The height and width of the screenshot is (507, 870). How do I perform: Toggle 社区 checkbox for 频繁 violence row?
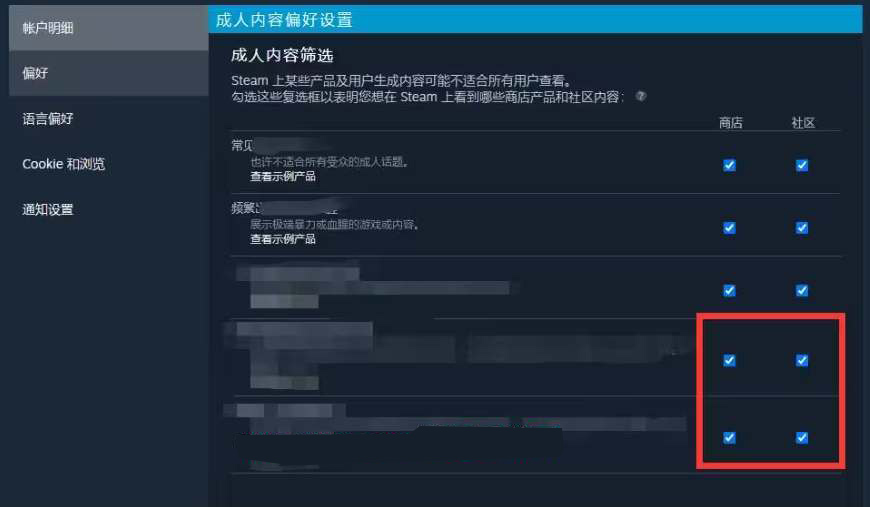point(802,228)
